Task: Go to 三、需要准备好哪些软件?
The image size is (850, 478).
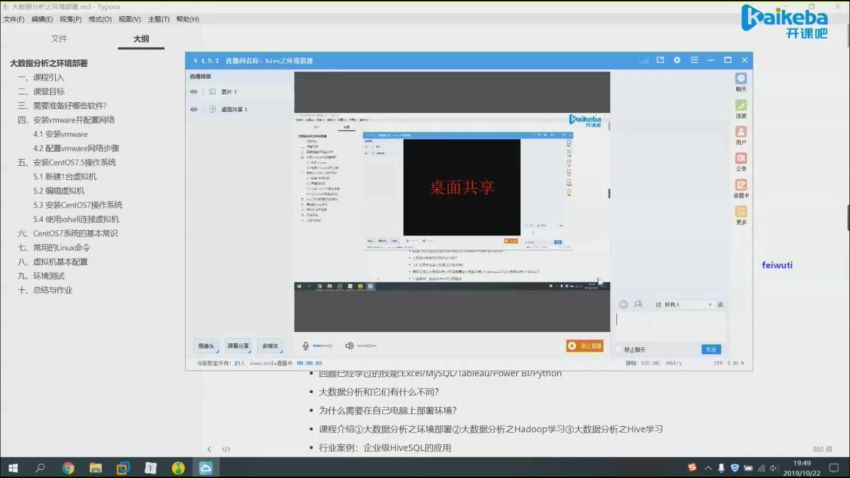Action: tap(62, 106)
